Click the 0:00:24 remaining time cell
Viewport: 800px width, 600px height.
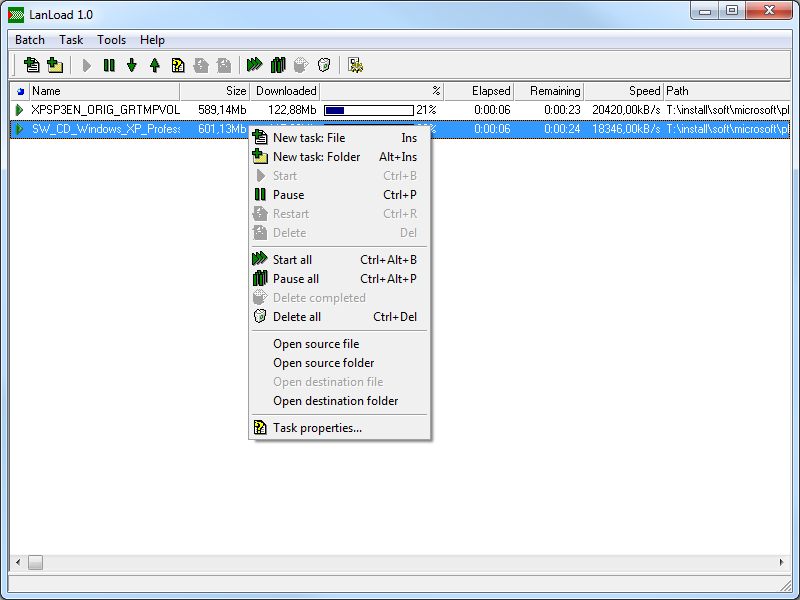[x=562, y=129]
